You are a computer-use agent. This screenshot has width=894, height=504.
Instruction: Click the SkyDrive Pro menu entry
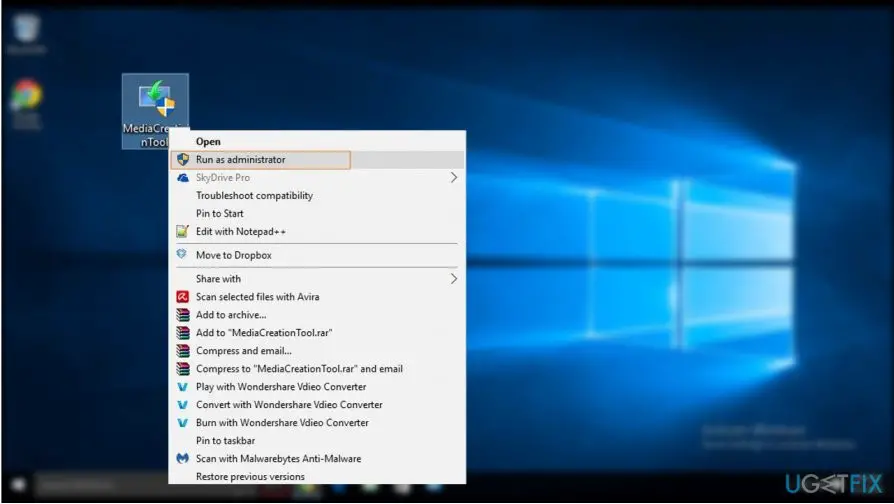[317, 178]
